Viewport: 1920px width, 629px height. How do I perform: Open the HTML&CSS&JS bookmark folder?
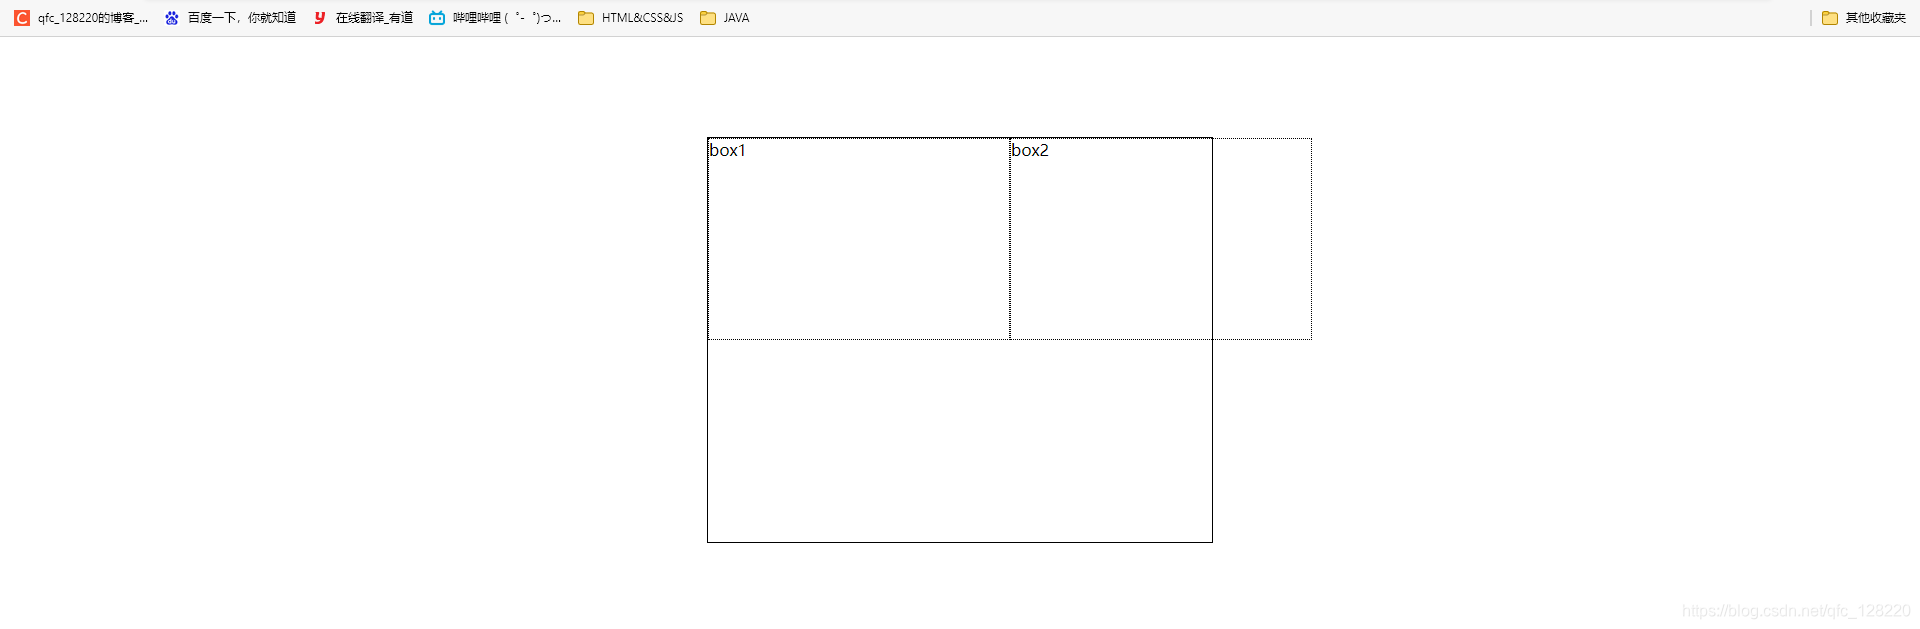click(631, 18)
